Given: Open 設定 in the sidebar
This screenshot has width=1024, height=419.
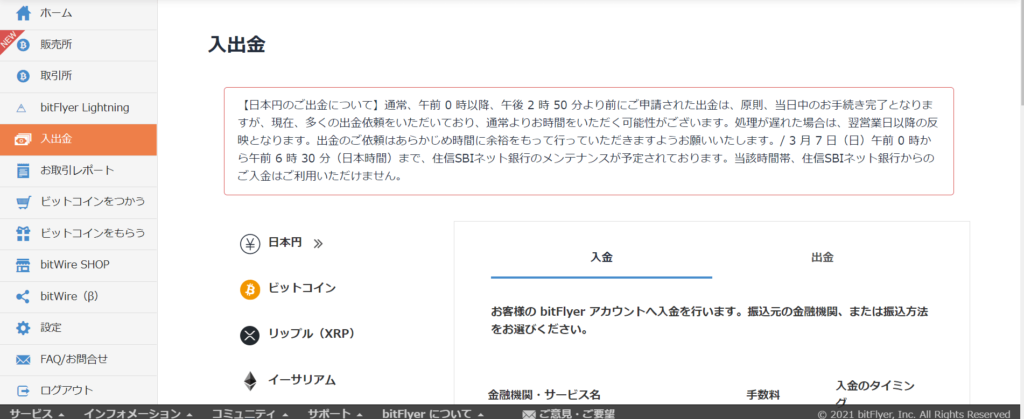Looking at the screenshot, I should pos(78,328).
